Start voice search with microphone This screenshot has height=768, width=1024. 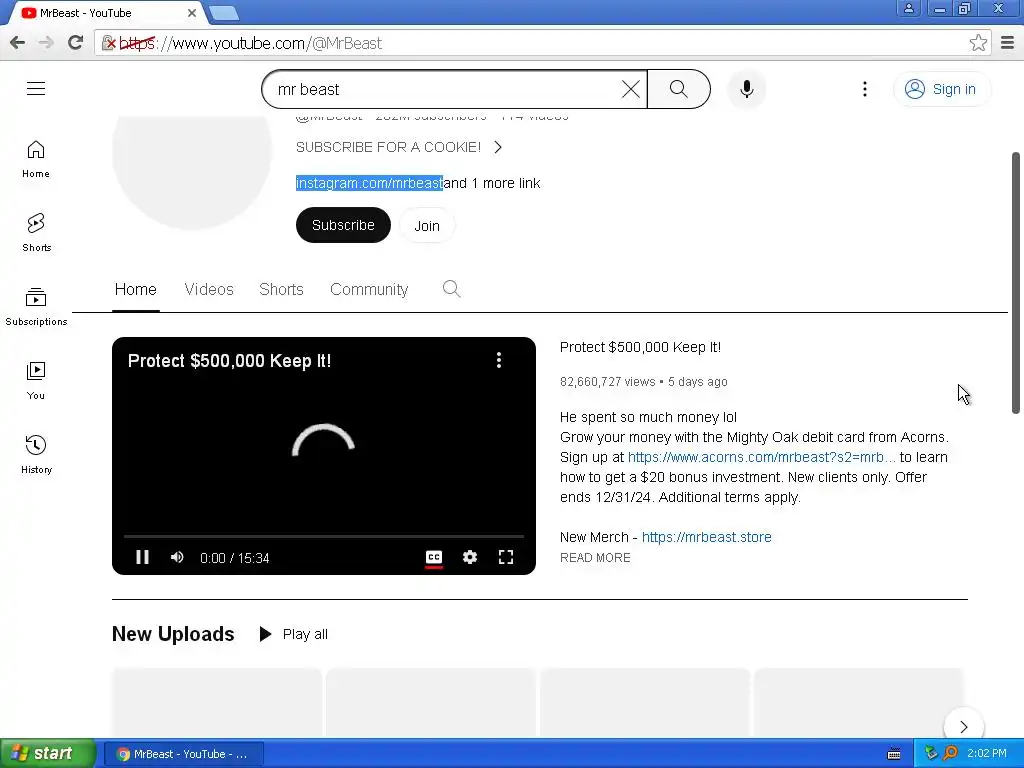(x=746, y=89)
